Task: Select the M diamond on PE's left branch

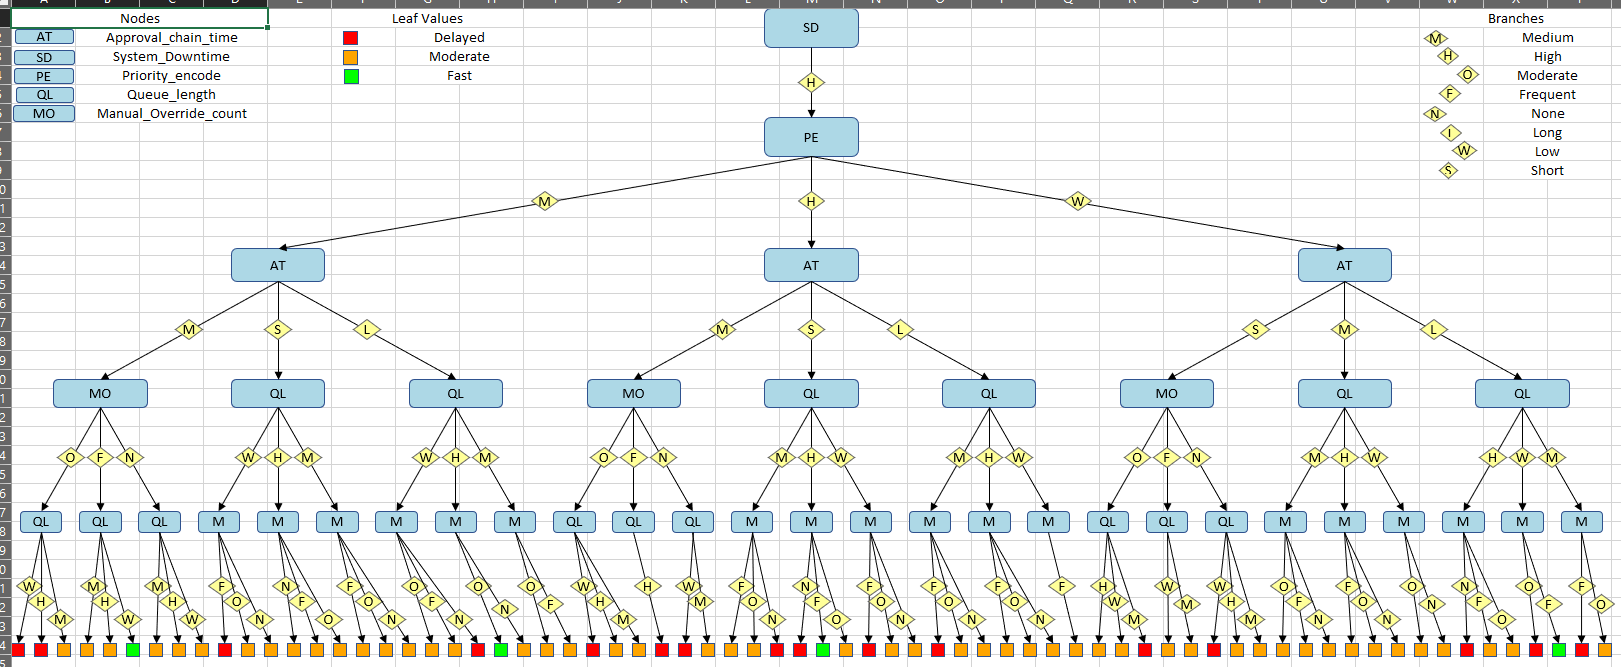Action: [544, 202]
